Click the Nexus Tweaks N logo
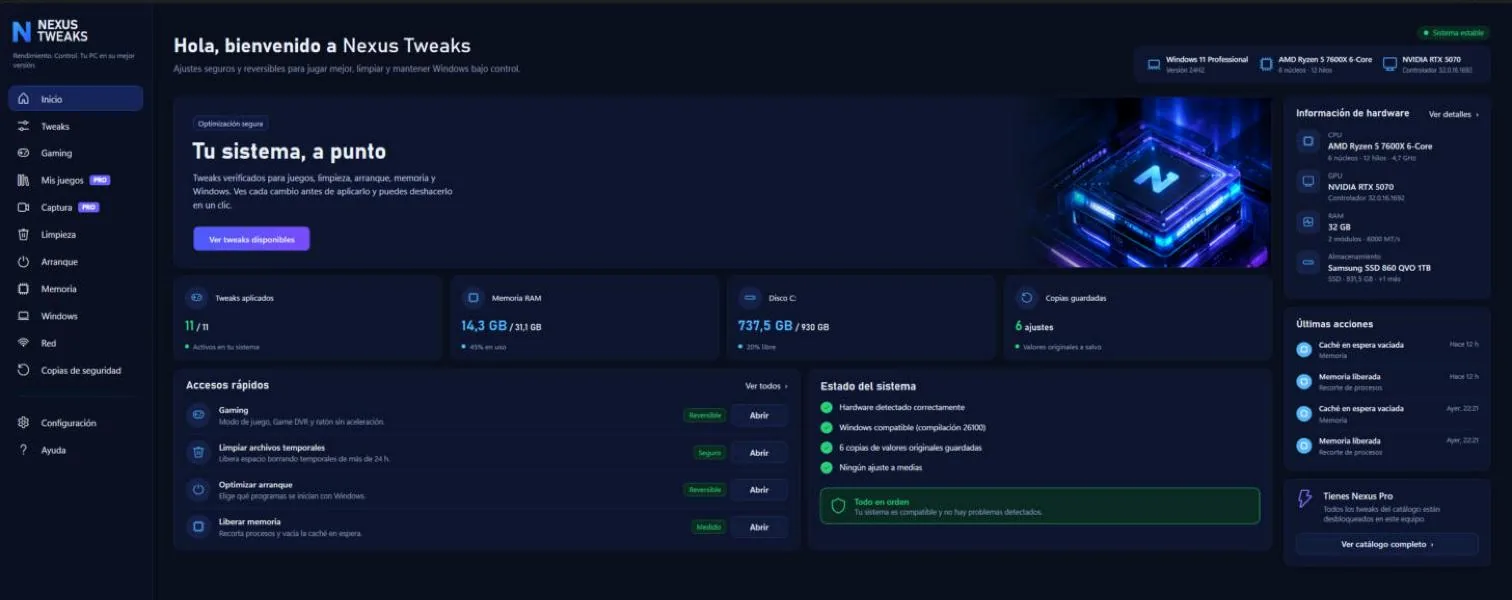This screenshot has height=600, width=1512. click(x=21, y=32)
